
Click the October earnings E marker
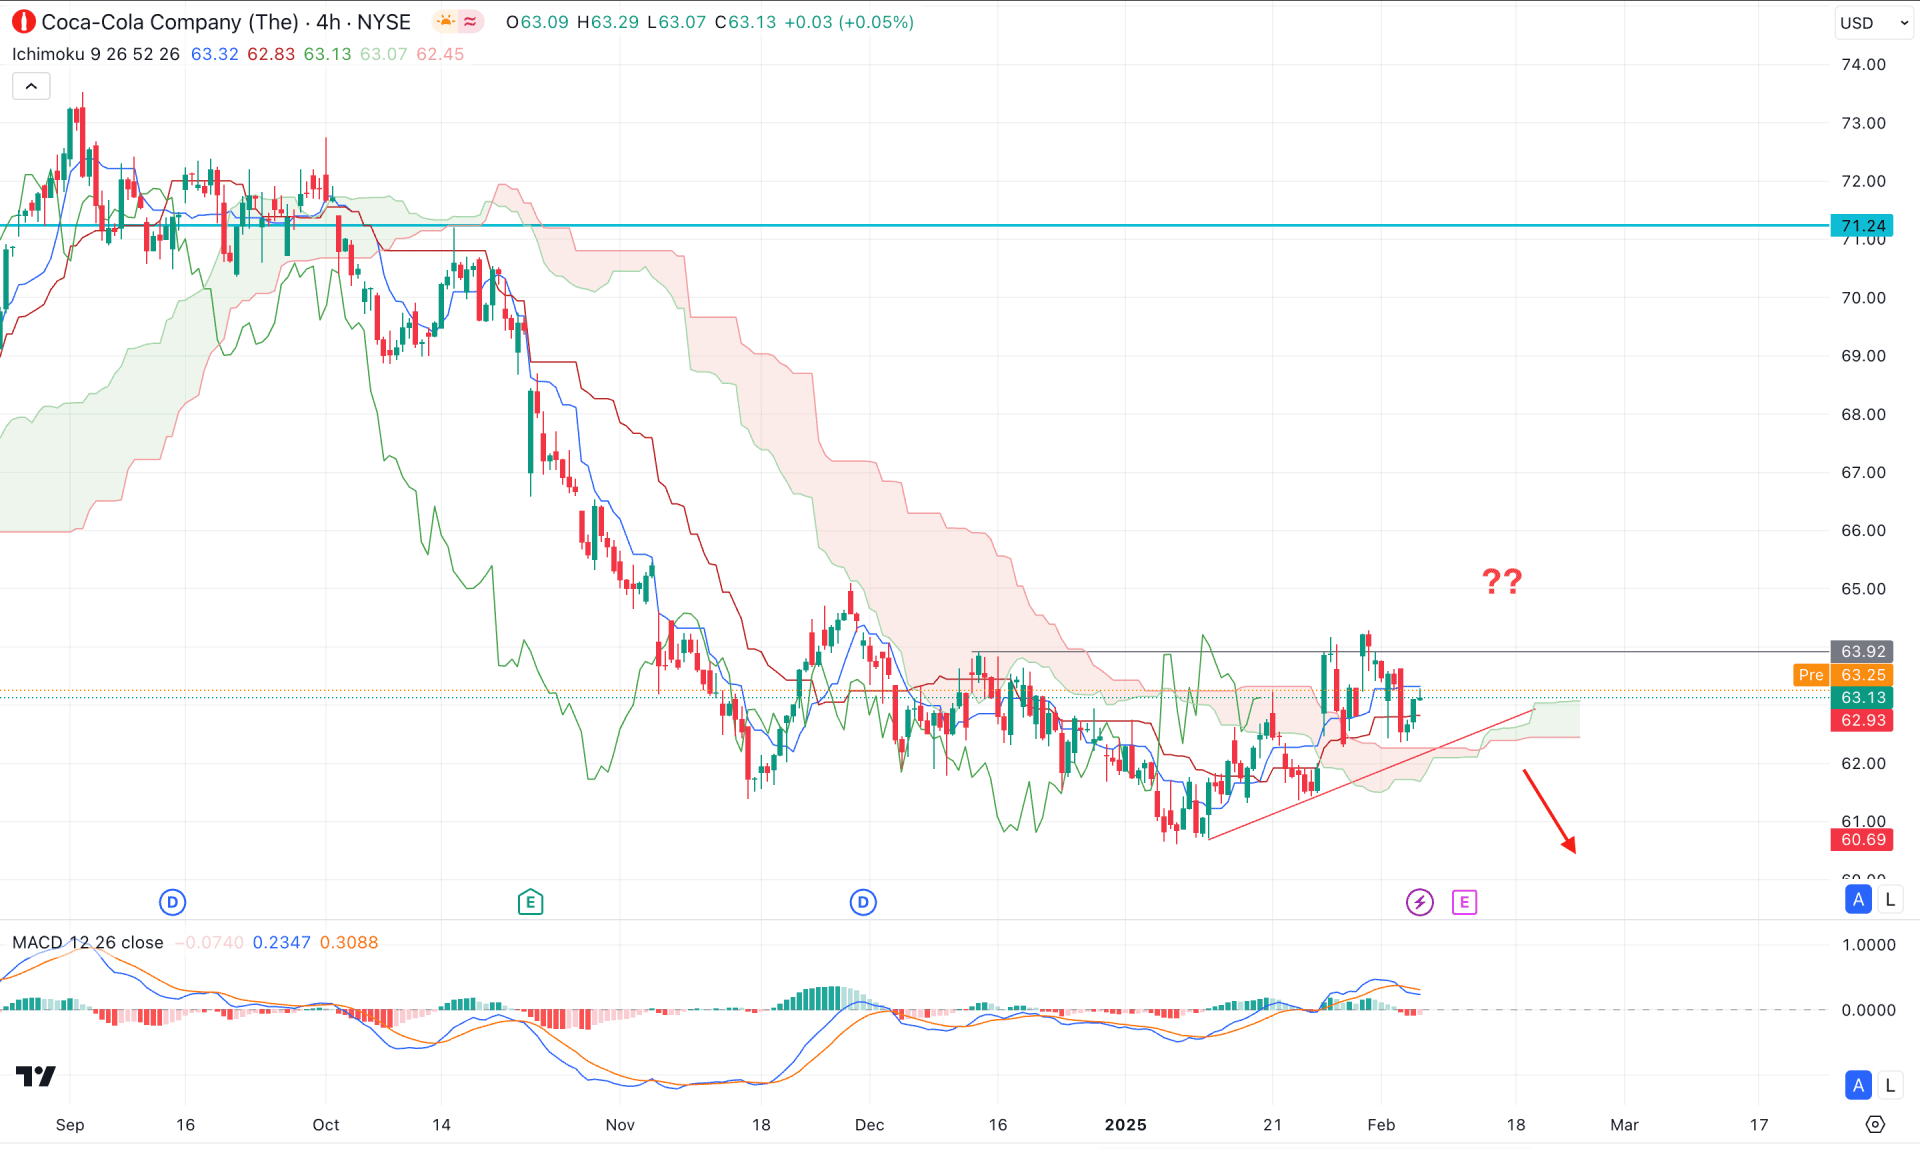coord(530,902)
